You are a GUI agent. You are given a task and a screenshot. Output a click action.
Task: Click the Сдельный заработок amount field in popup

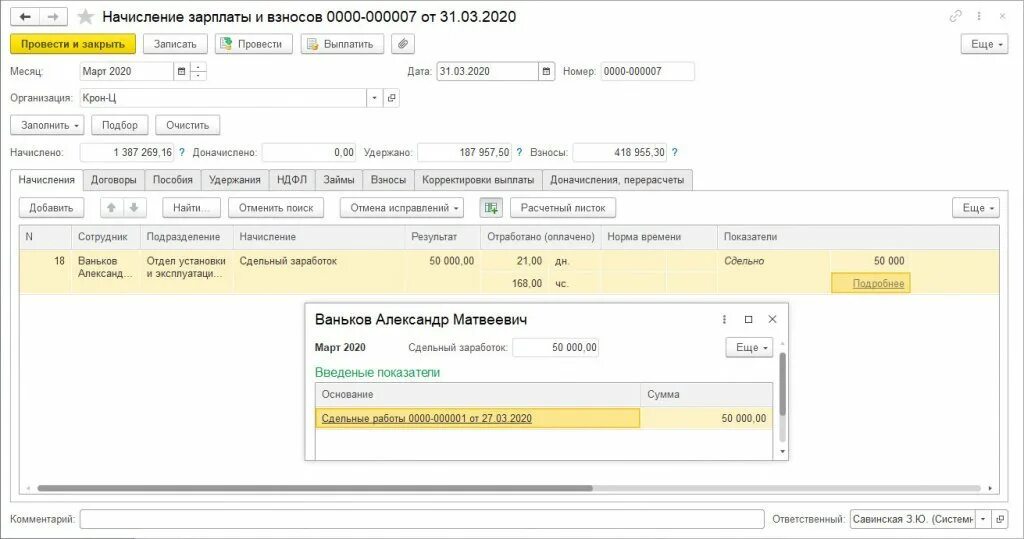point(556,348)
